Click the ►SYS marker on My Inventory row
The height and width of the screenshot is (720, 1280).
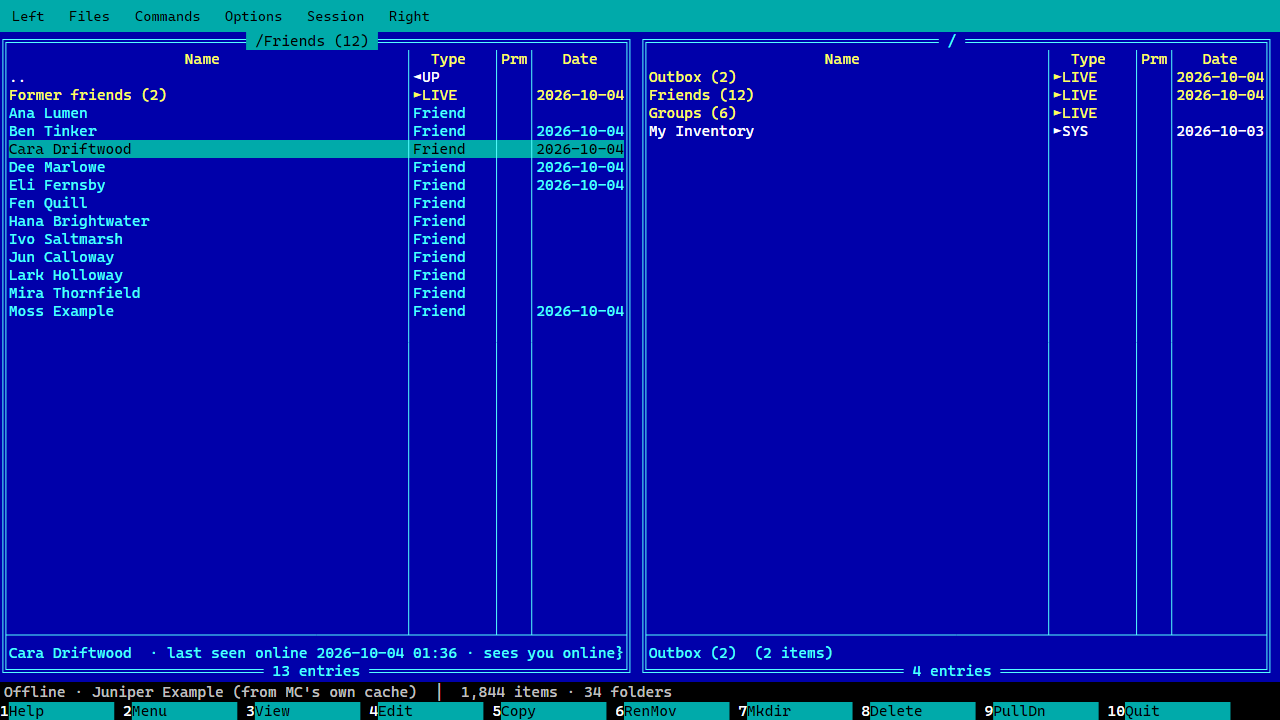click(x=1070, y=131)
